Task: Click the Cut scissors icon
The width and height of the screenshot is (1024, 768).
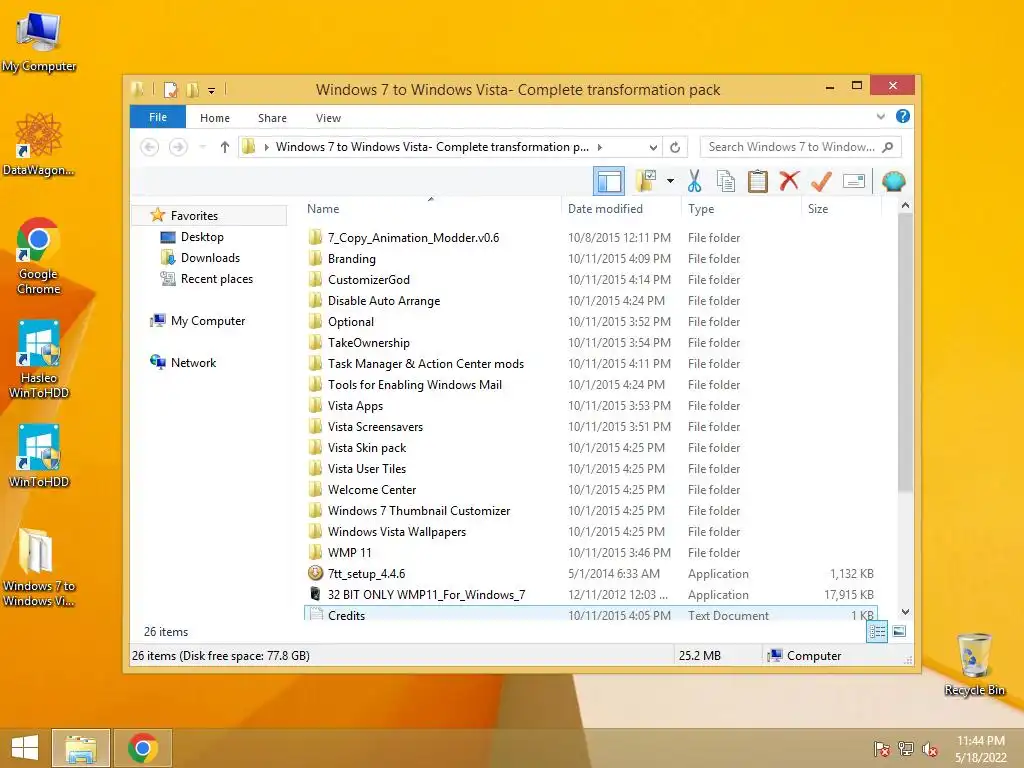Action: 694,181
